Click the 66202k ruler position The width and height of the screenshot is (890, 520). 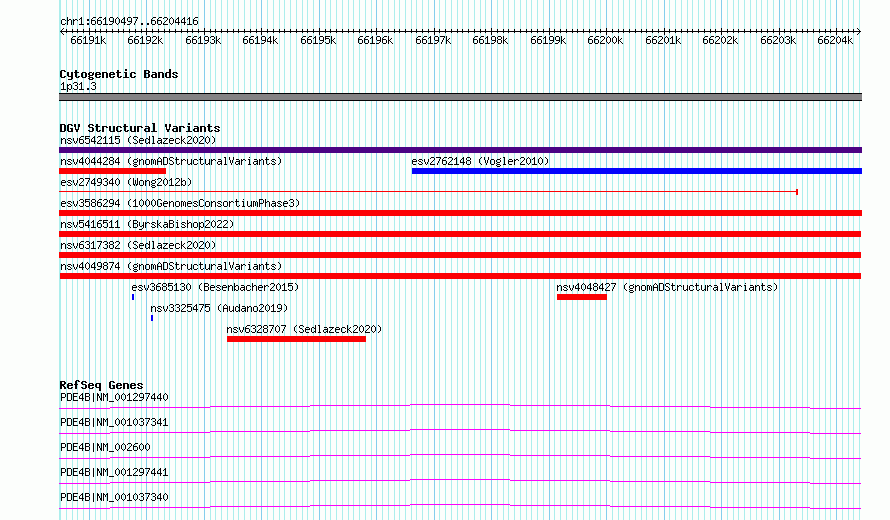720,40
